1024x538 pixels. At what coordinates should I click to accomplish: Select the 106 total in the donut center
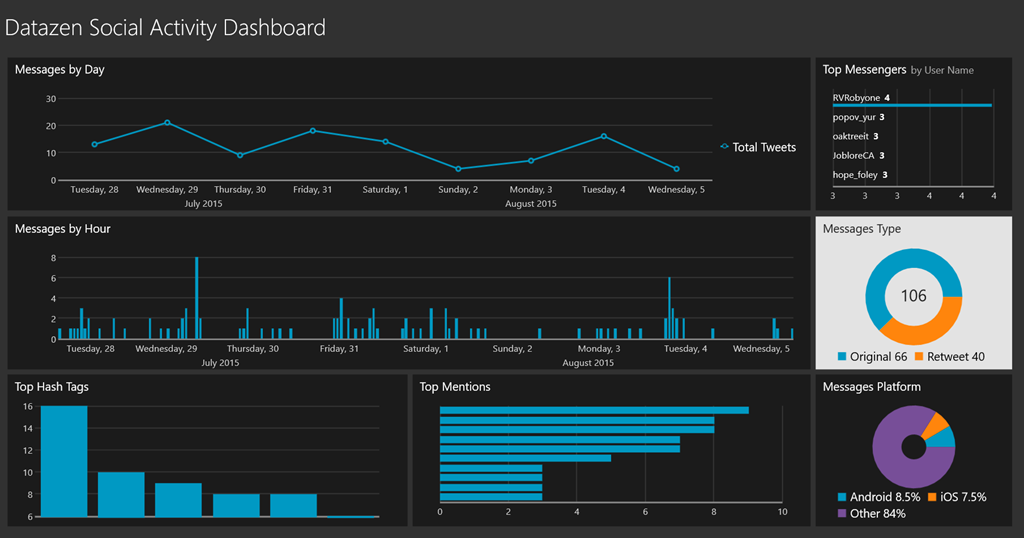pos(914,296)
